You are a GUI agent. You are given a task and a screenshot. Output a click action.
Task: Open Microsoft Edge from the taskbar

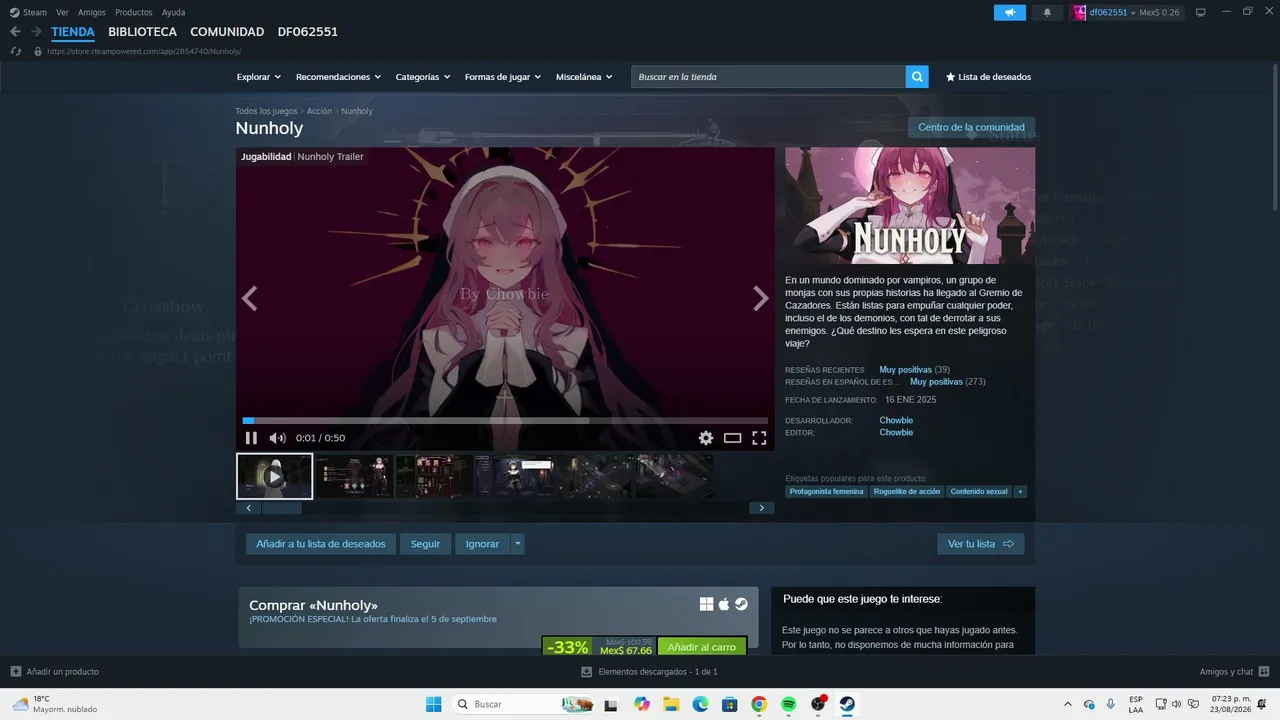click(x=700, y=704)
